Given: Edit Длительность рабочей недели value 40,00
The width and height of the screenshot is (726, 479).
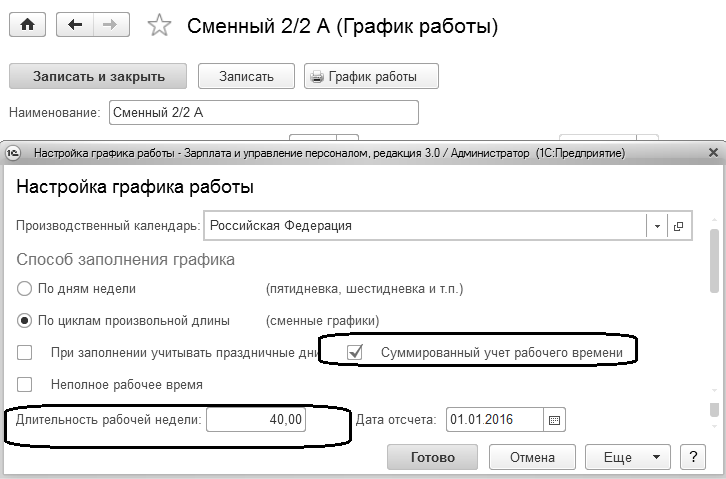Looking at the screenshot, I should click(x=256, y=420).
